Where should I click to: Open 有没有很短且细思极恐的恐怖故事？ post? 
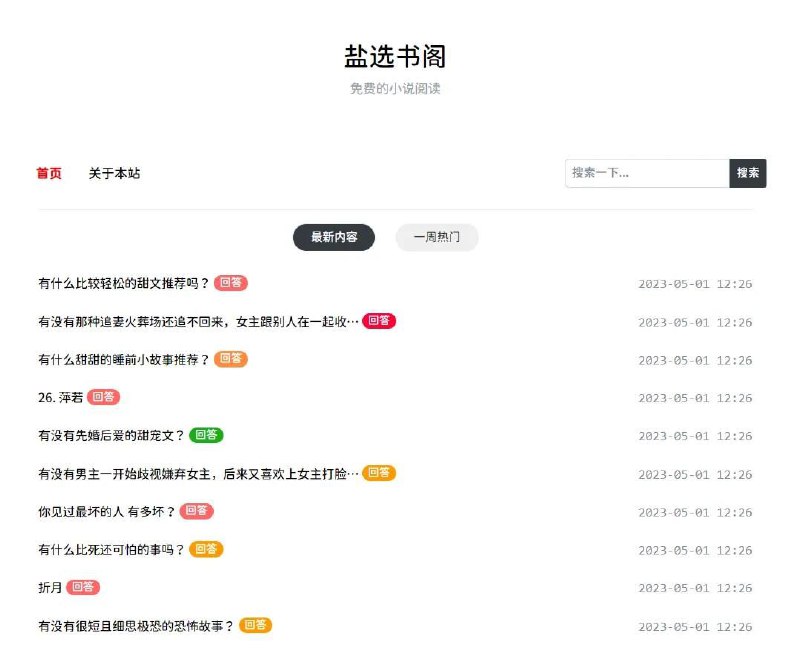coord(136,626)
